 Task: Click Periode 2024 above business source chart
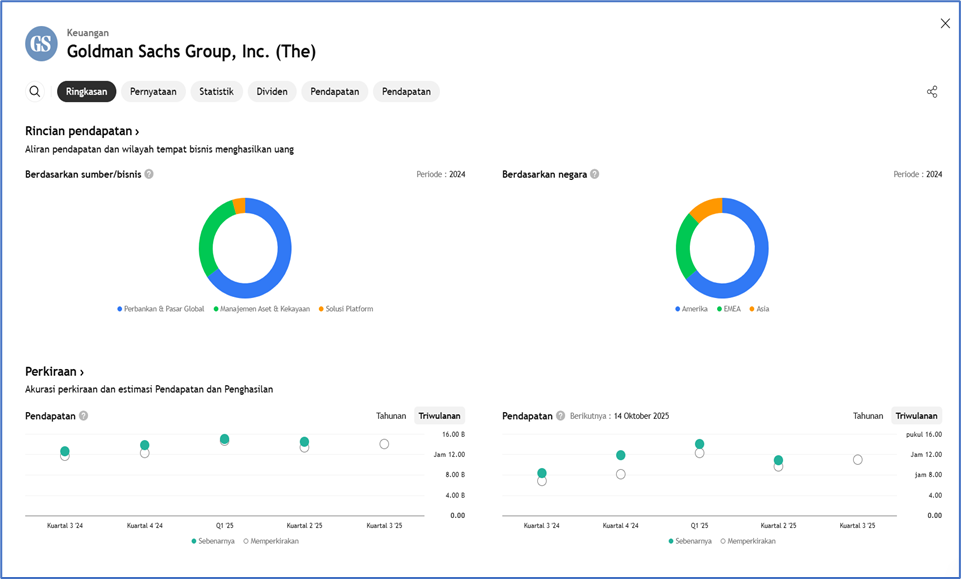(x=440, y=174)
